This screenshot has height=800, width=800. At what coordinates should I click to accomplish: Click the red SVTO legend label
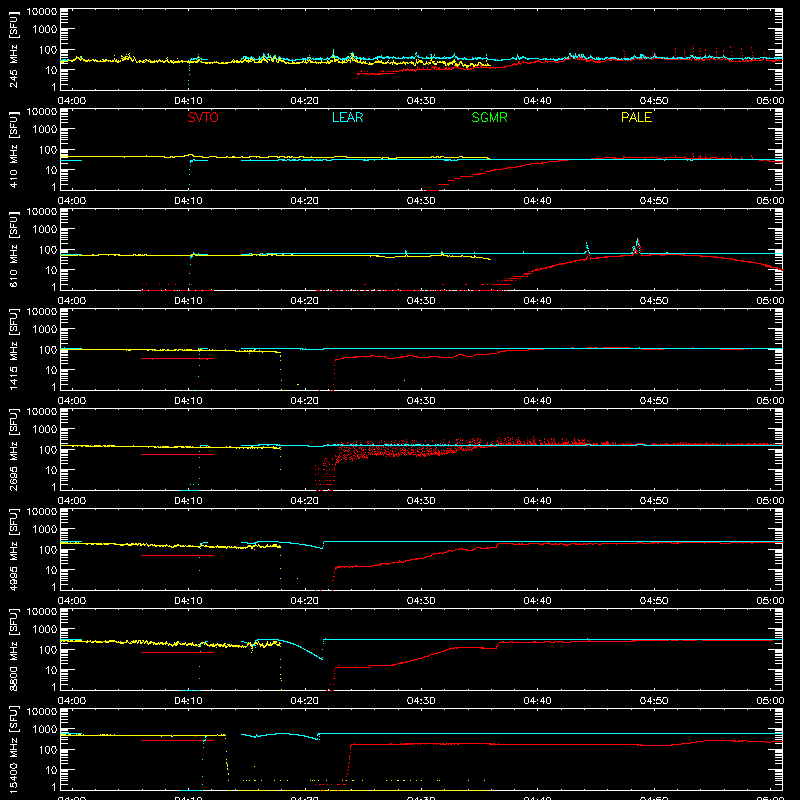[x=203, y=117]
